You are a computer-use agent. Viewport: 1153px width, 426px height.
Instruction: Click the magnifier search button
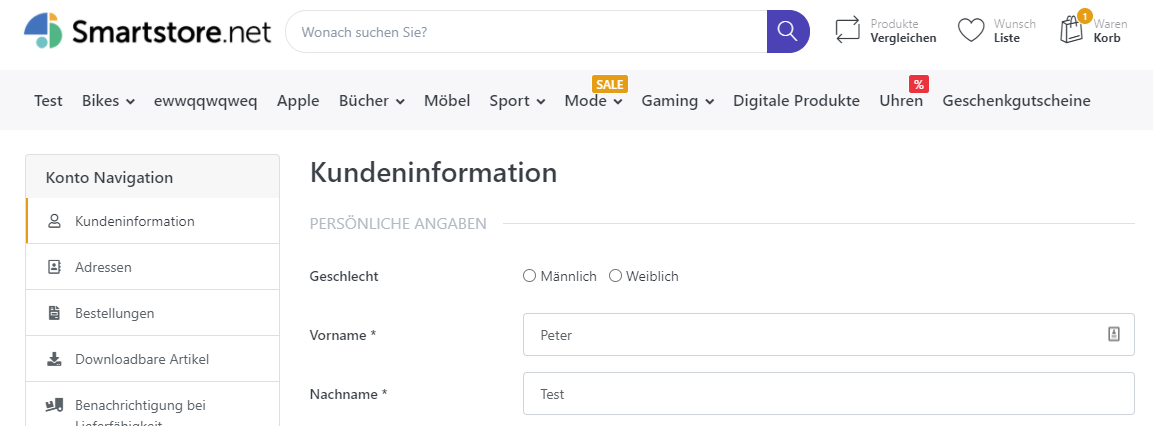788,32
